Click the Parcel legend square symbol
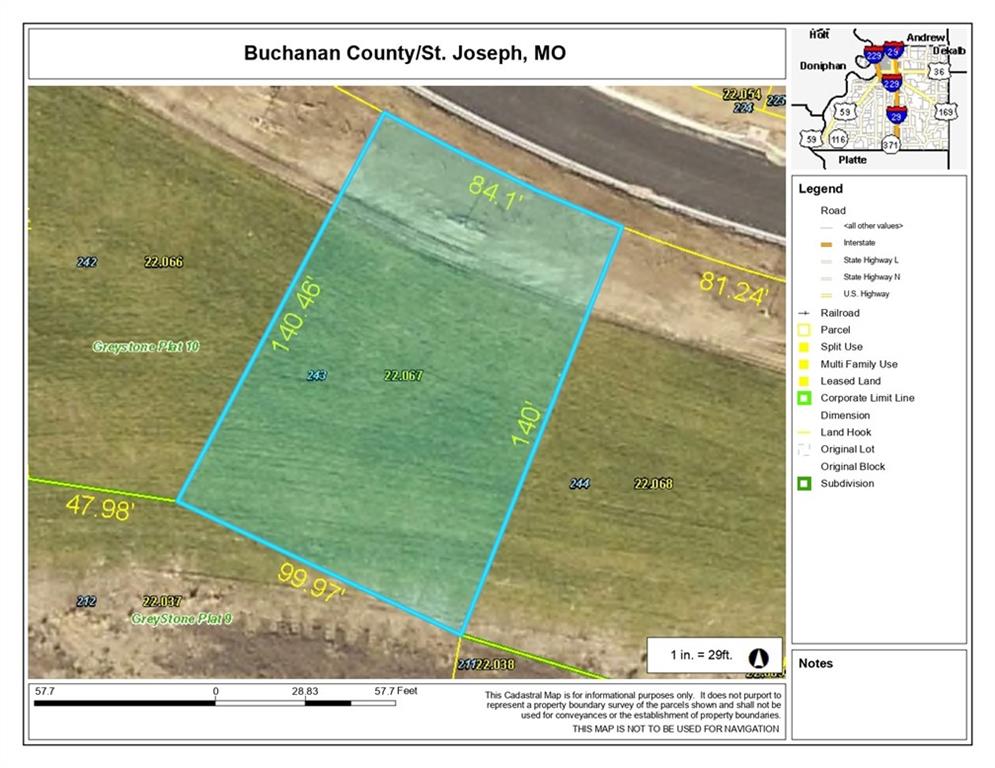This screenshot has width=995, height=768. pyautogui.click(x=804, y=329)
